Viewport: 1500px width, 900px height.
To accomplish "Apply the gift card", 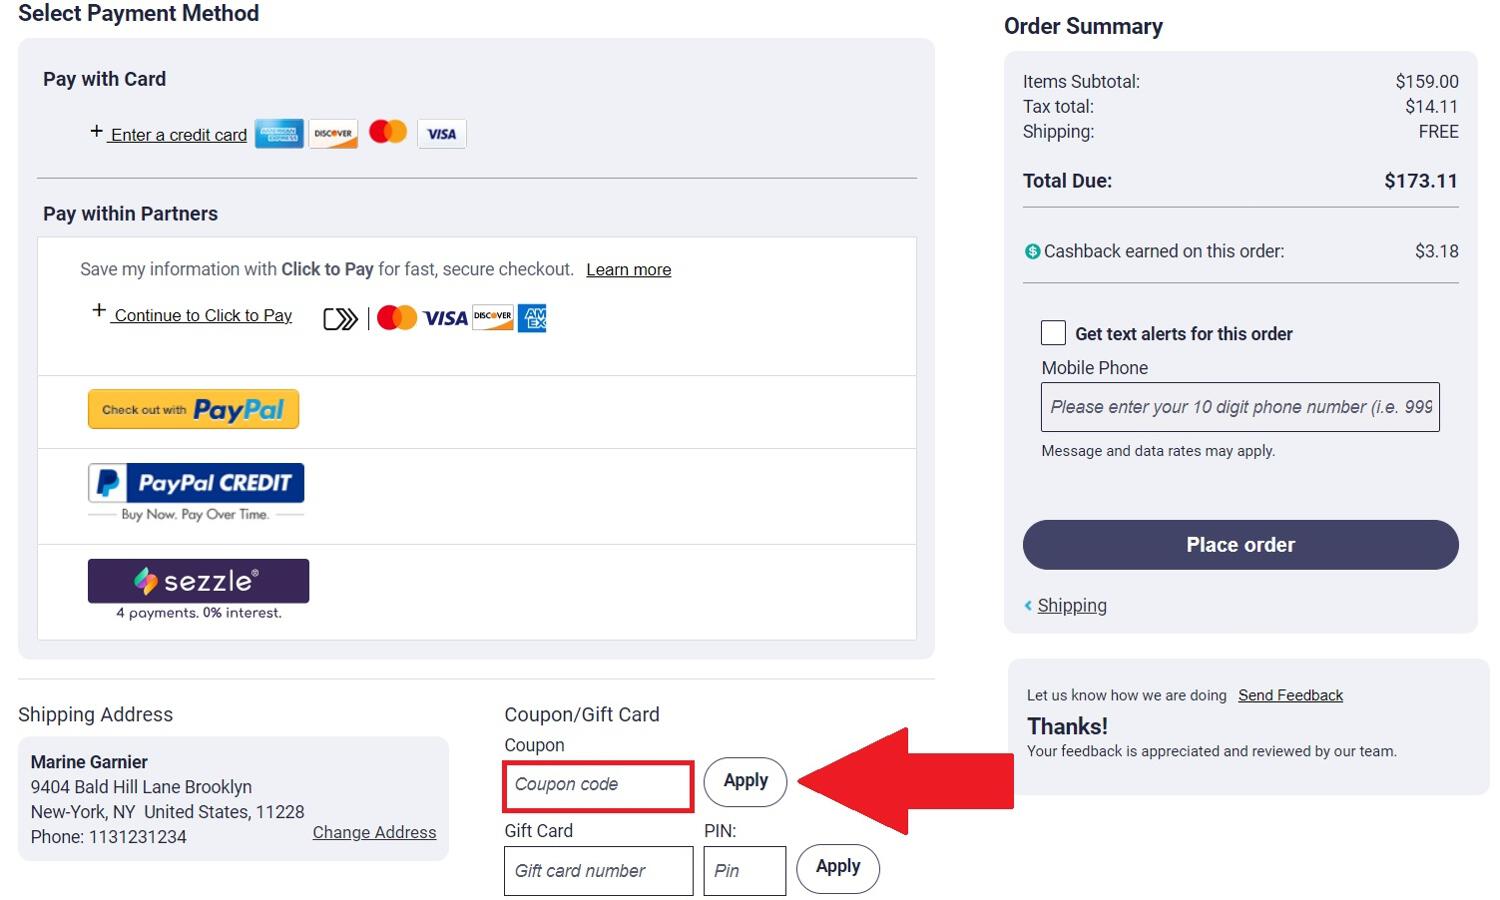I will [837, 868].
